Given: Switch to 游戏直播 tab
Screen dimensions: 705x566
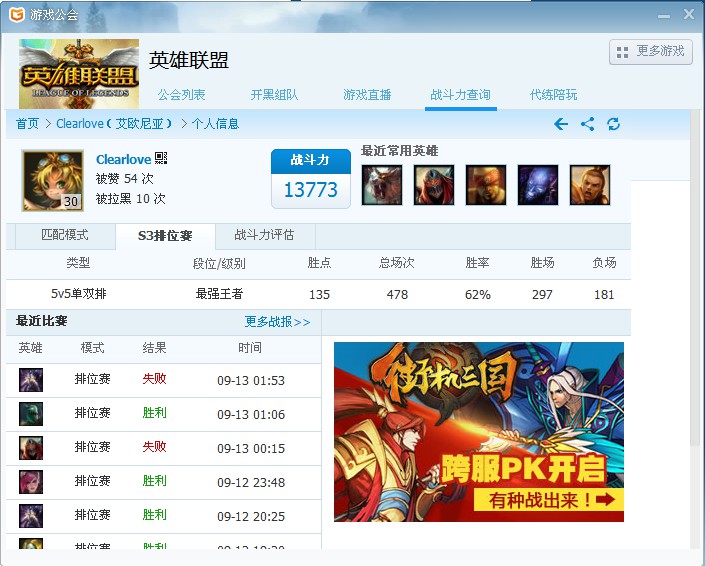Looking at the screenshot, I should point(367,95).
